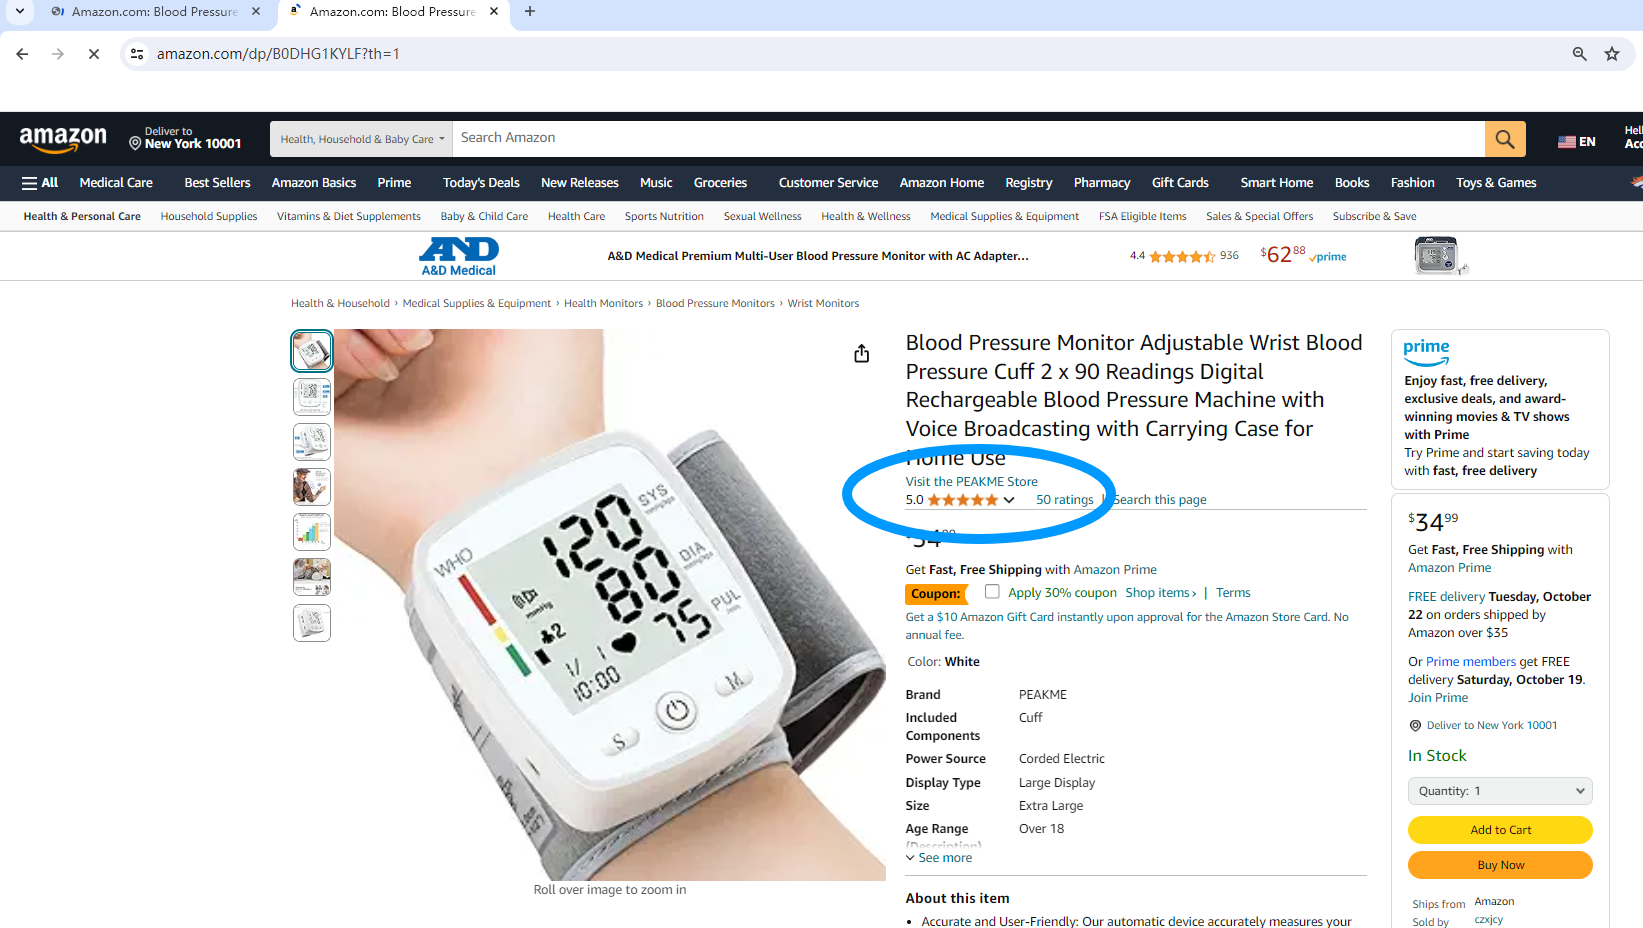
Task: Select the second product image thumbnail
Action: point(312,396)
